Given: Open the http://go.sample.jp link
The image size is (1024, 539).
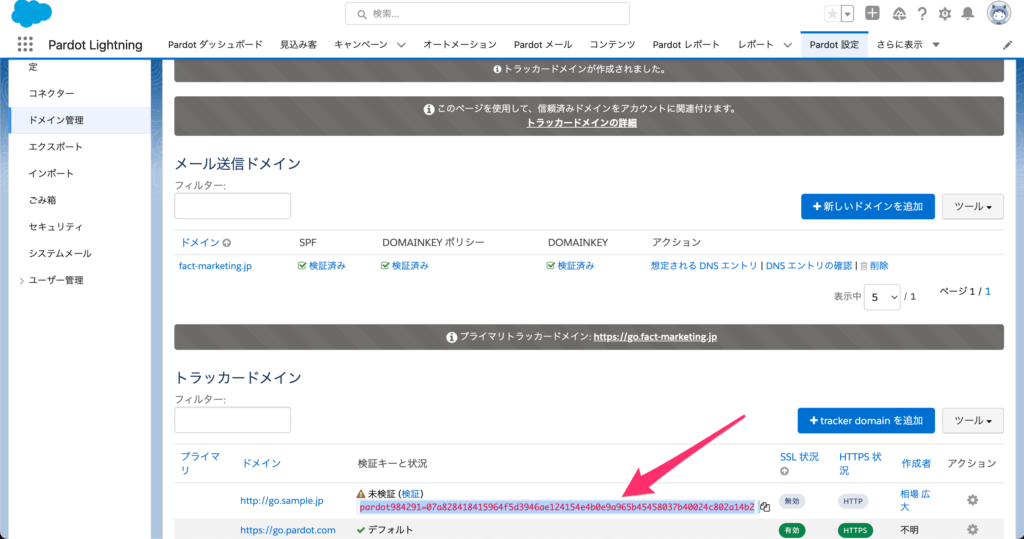Looking at the screenshot, I should pos(281,500).
